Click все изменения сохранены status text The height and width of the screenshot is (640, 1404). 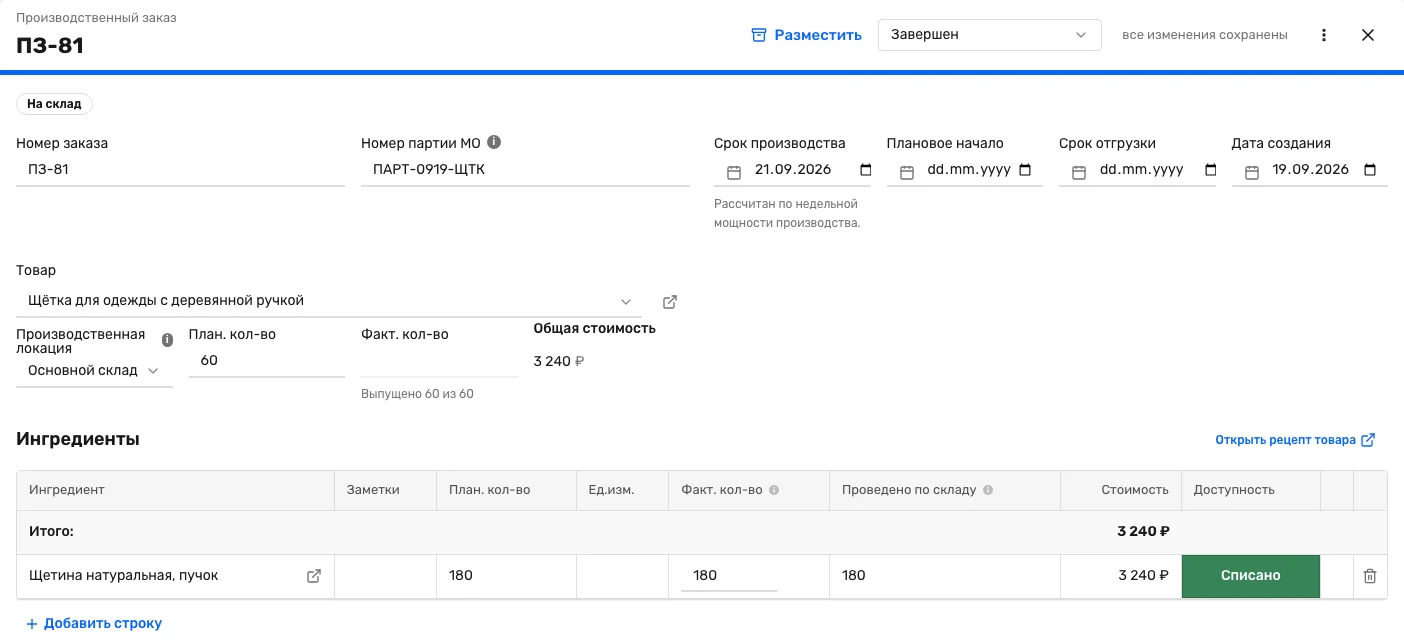[x=1205, y=35]
